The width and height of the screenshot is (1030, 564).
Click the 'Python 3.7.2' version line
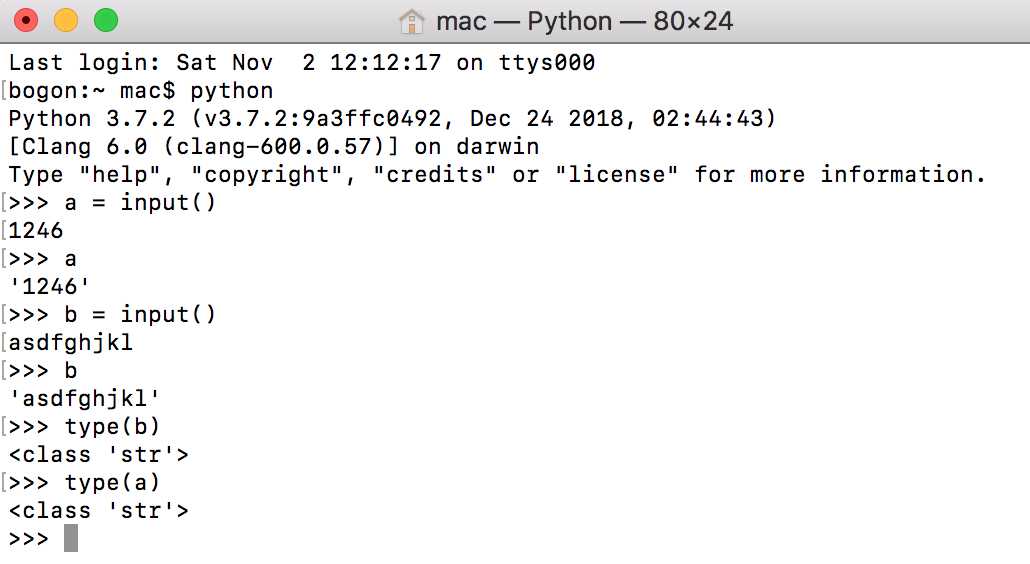pyautogui.click(x=392, y=119)
